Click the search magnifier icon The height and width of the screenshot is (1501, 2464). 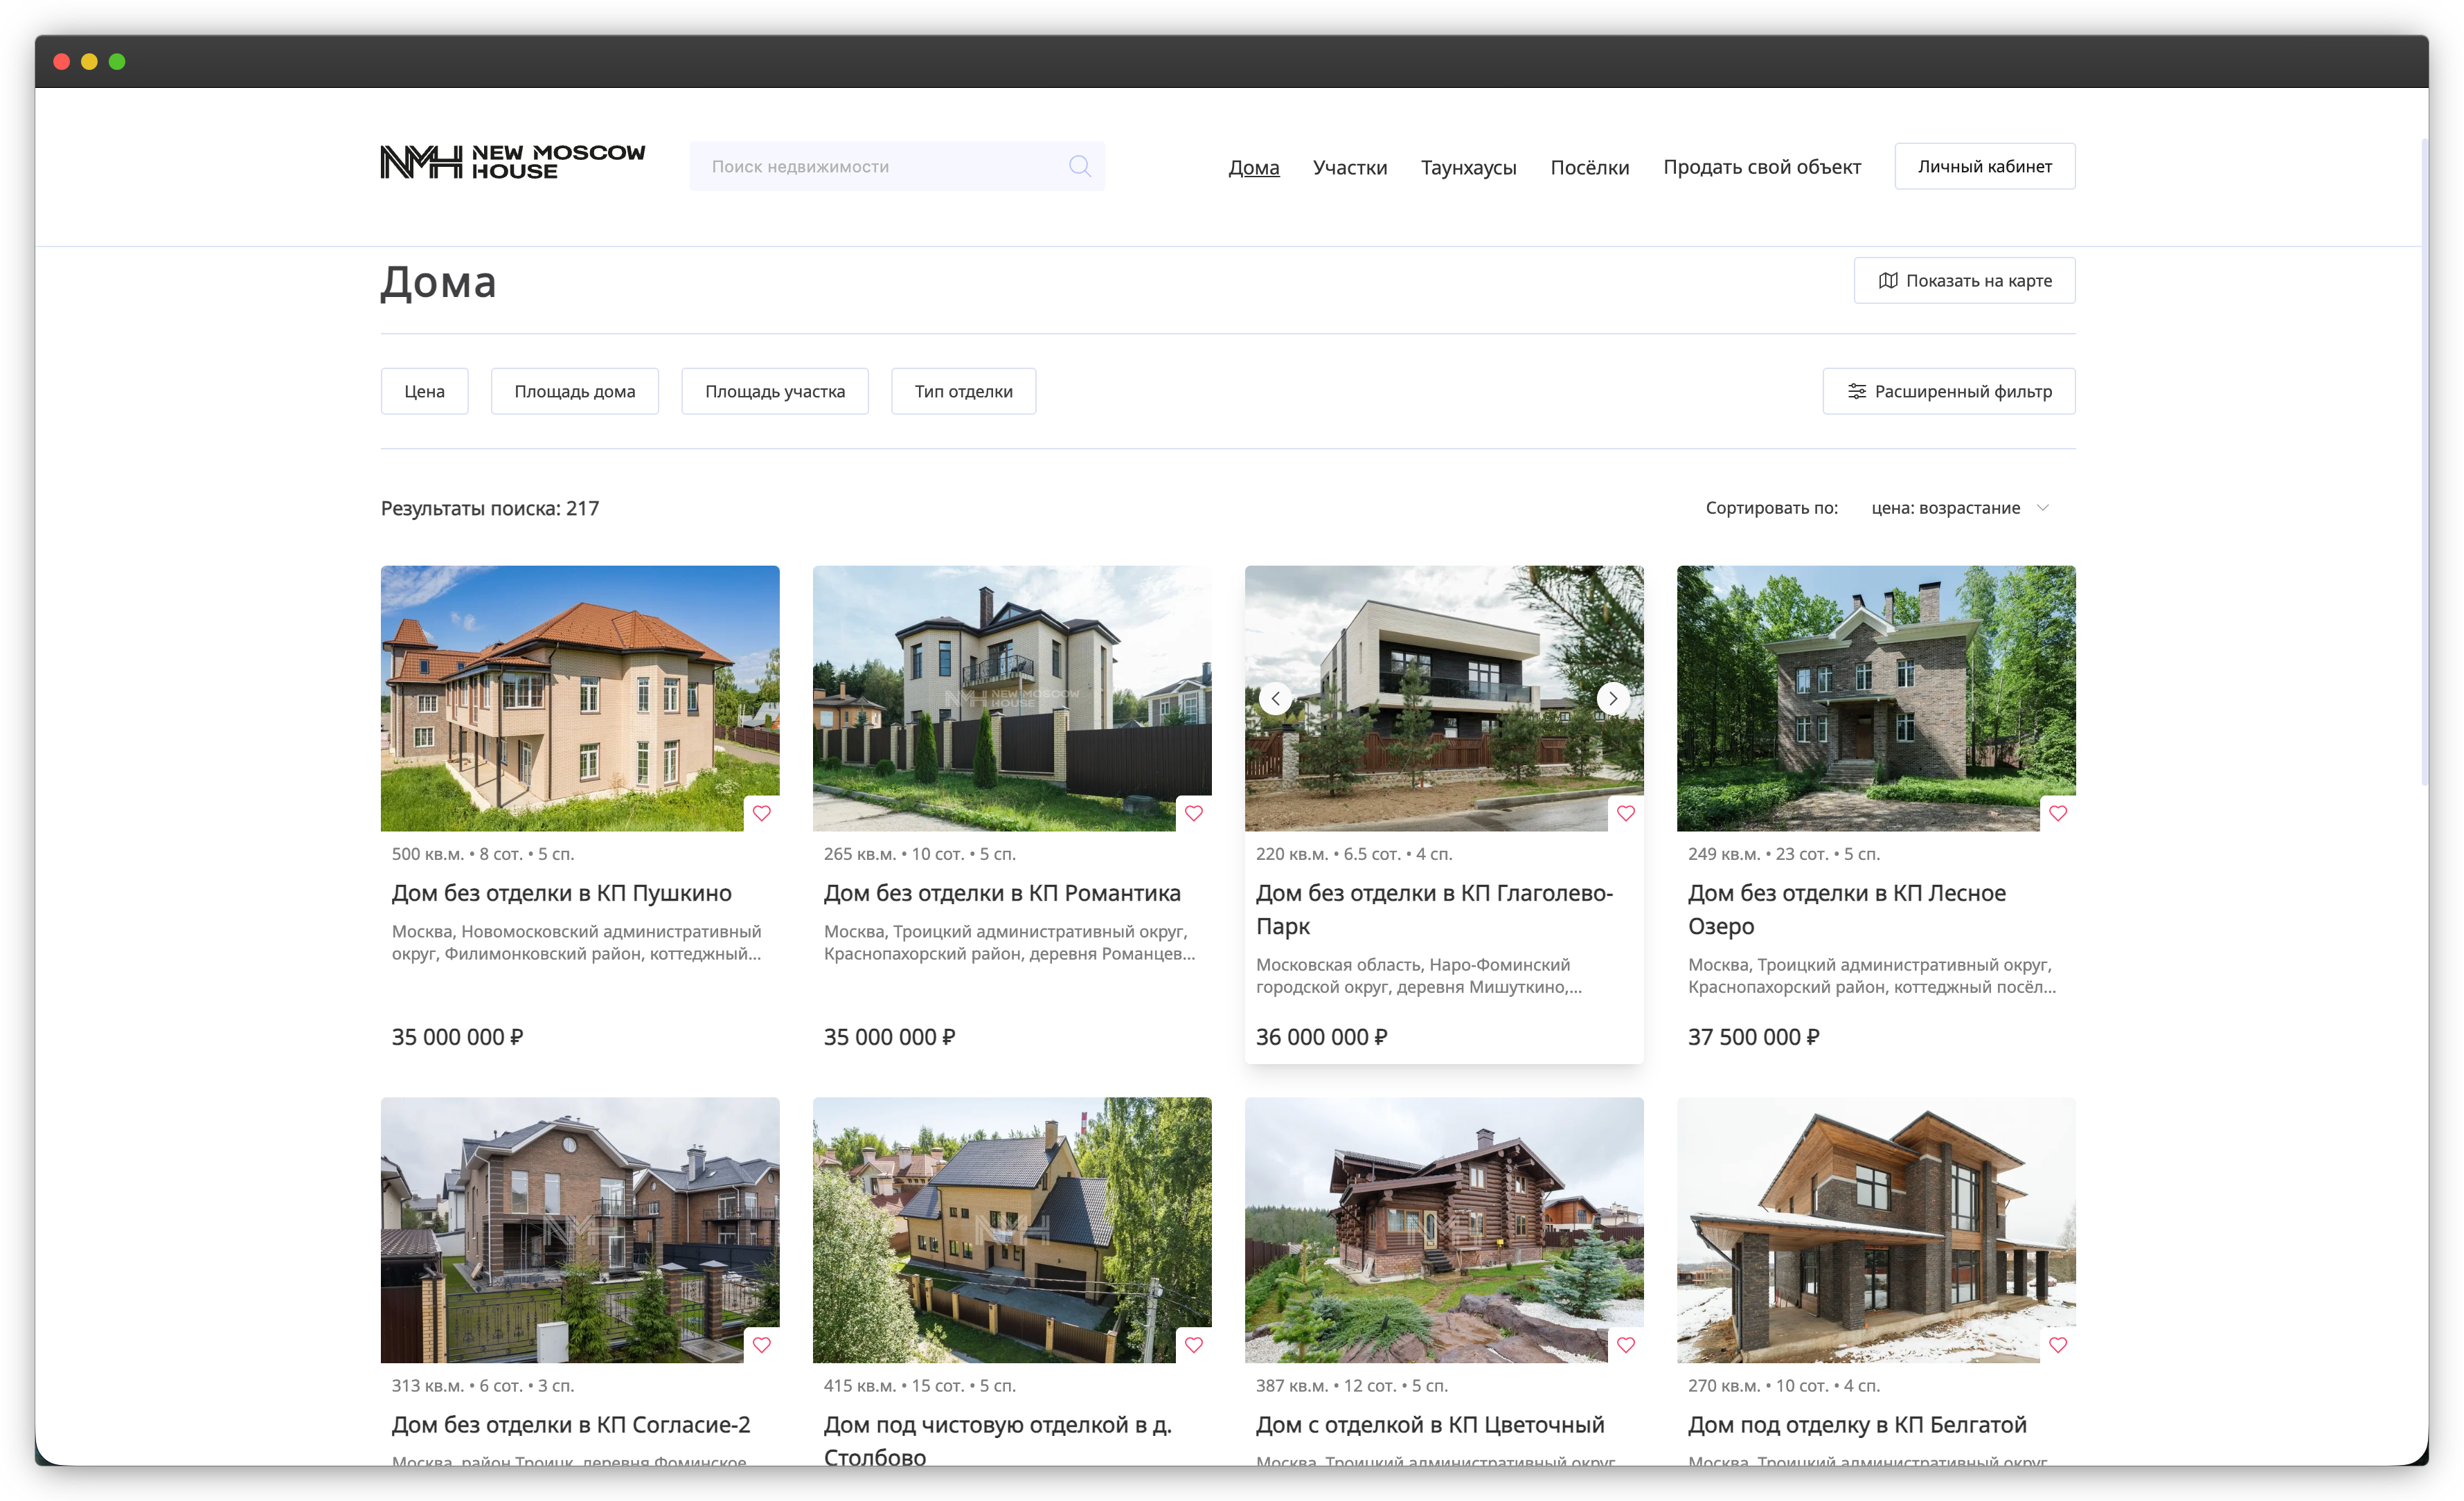[x=1082, y=166]
